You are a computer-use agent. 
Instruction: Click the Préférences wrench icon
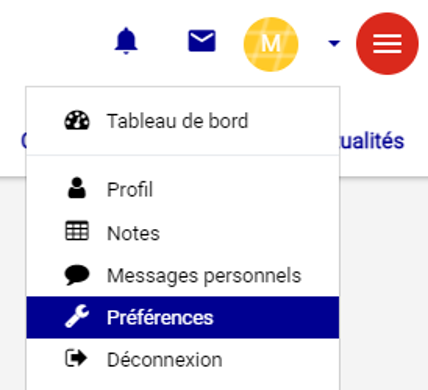point(77,316)
